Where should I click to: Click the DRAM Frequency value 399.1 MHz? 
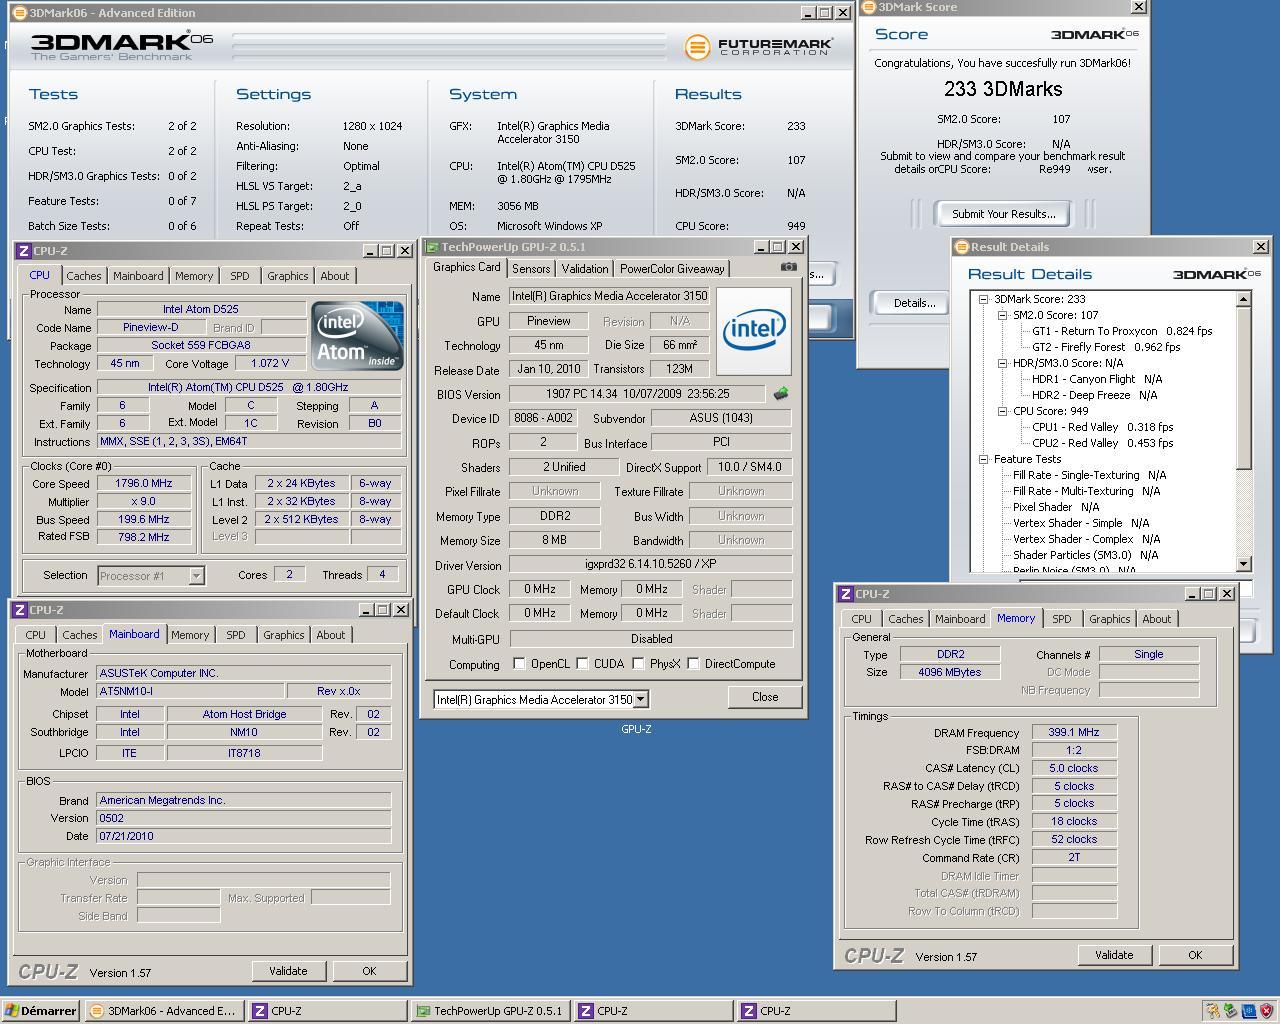click(1073, 732)
